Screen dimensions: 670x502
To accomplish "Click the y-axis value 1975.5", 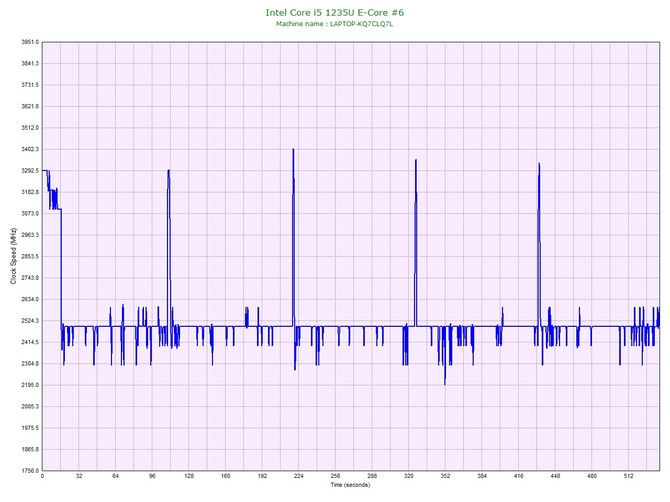I will (30, 428).
